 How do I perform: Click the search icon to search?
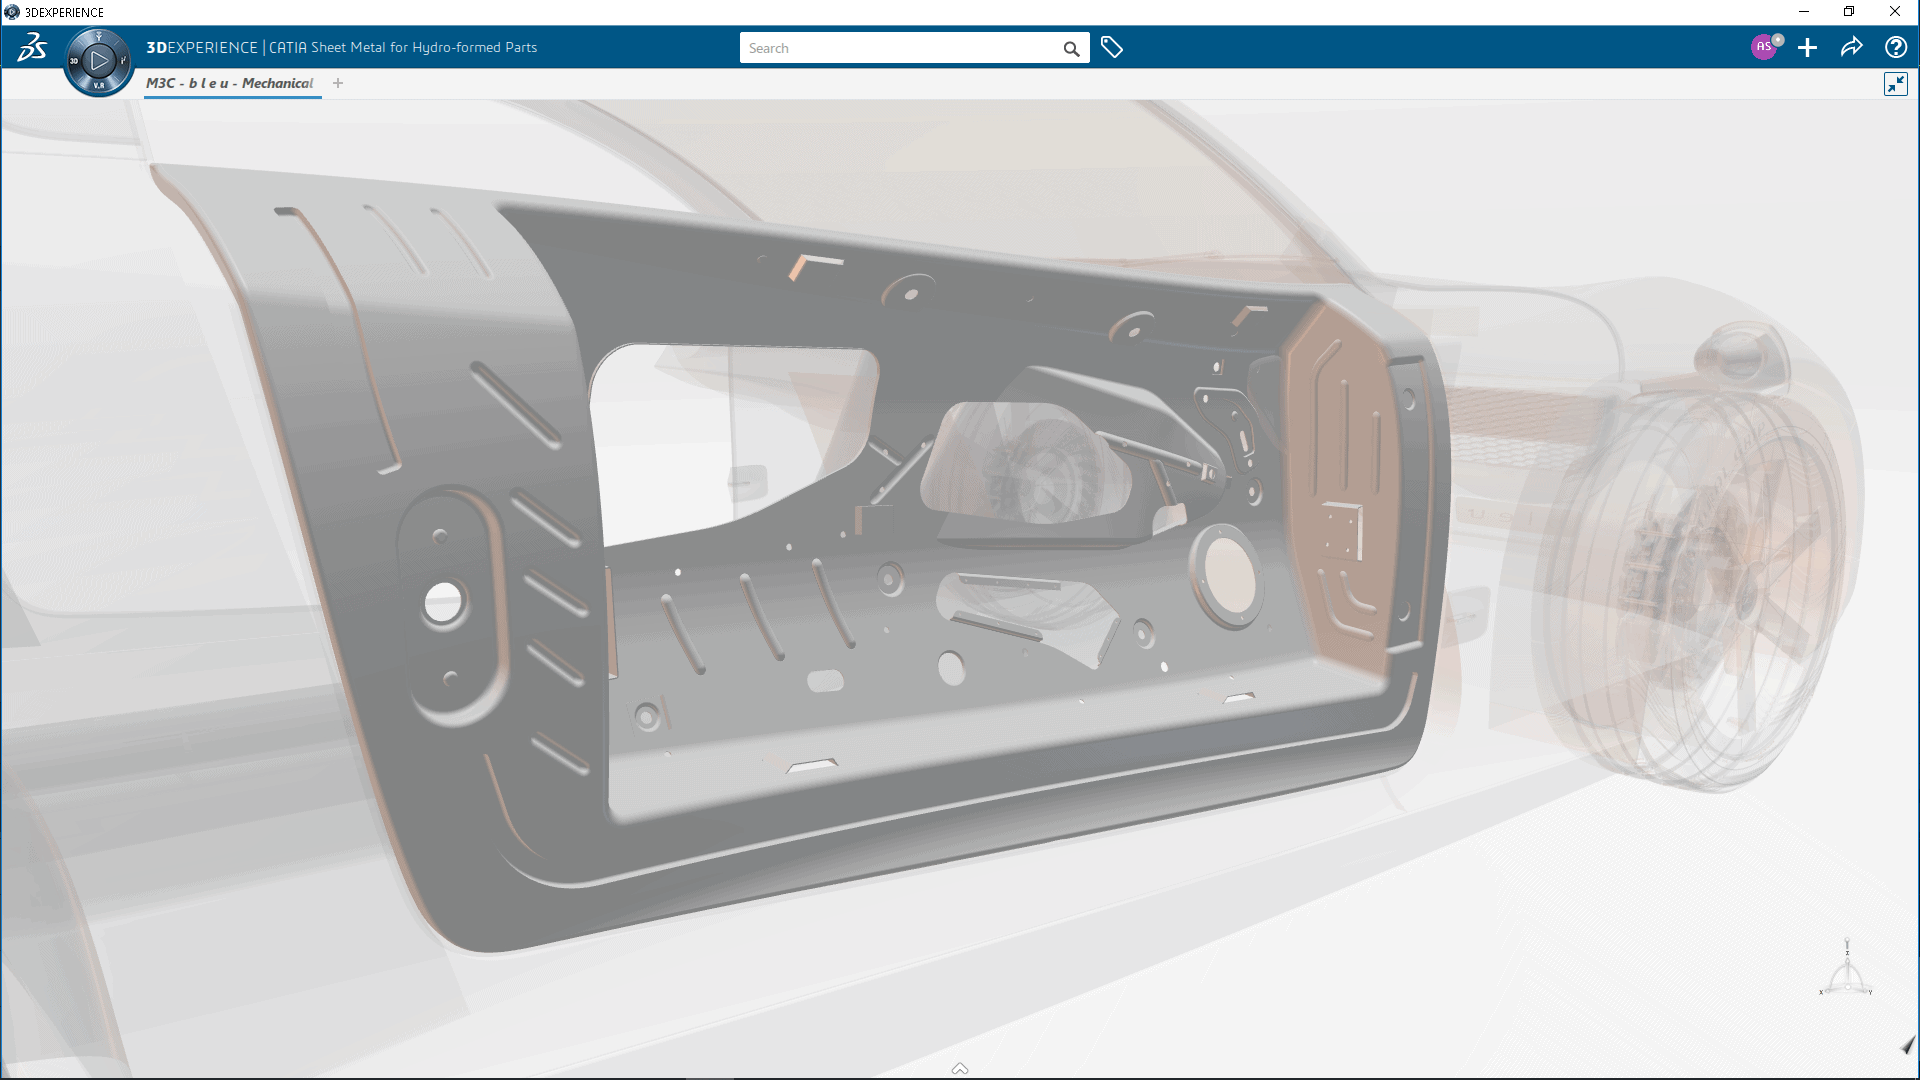1071,47
